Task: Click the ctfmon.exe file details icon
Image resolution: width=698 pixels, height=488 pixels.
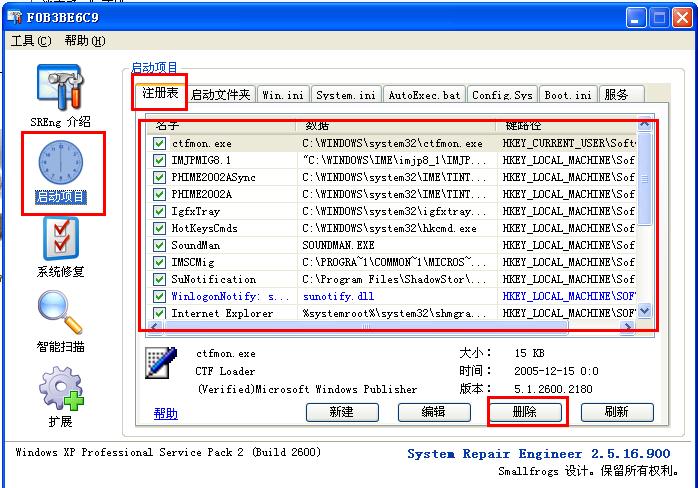Action: 161,363
